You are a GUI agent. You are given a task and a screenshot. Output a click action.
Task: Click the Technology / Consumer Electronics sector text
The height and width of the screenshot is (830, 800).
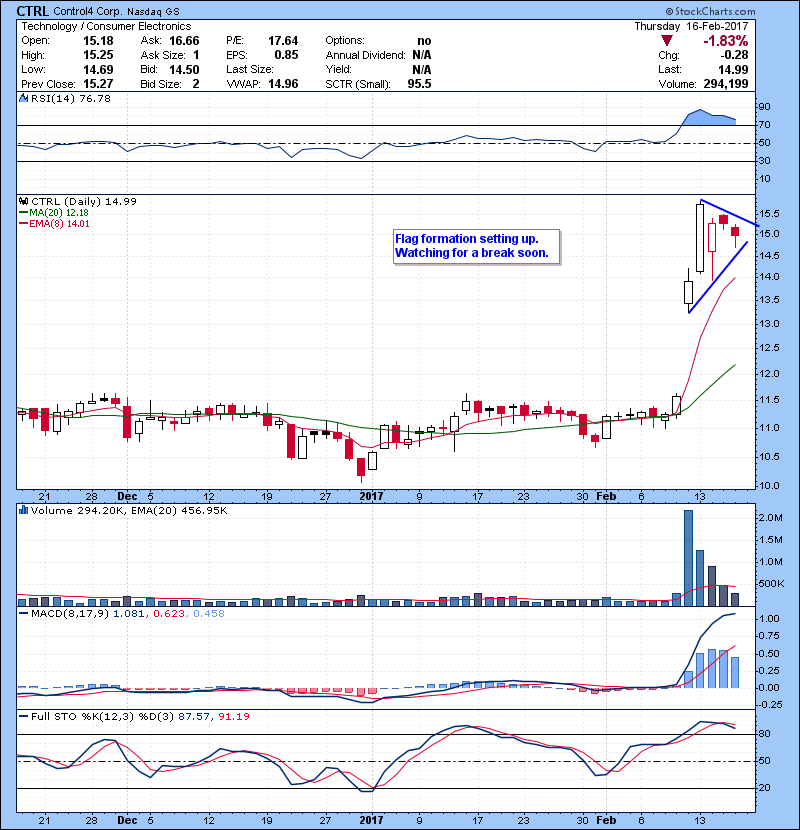106,26
